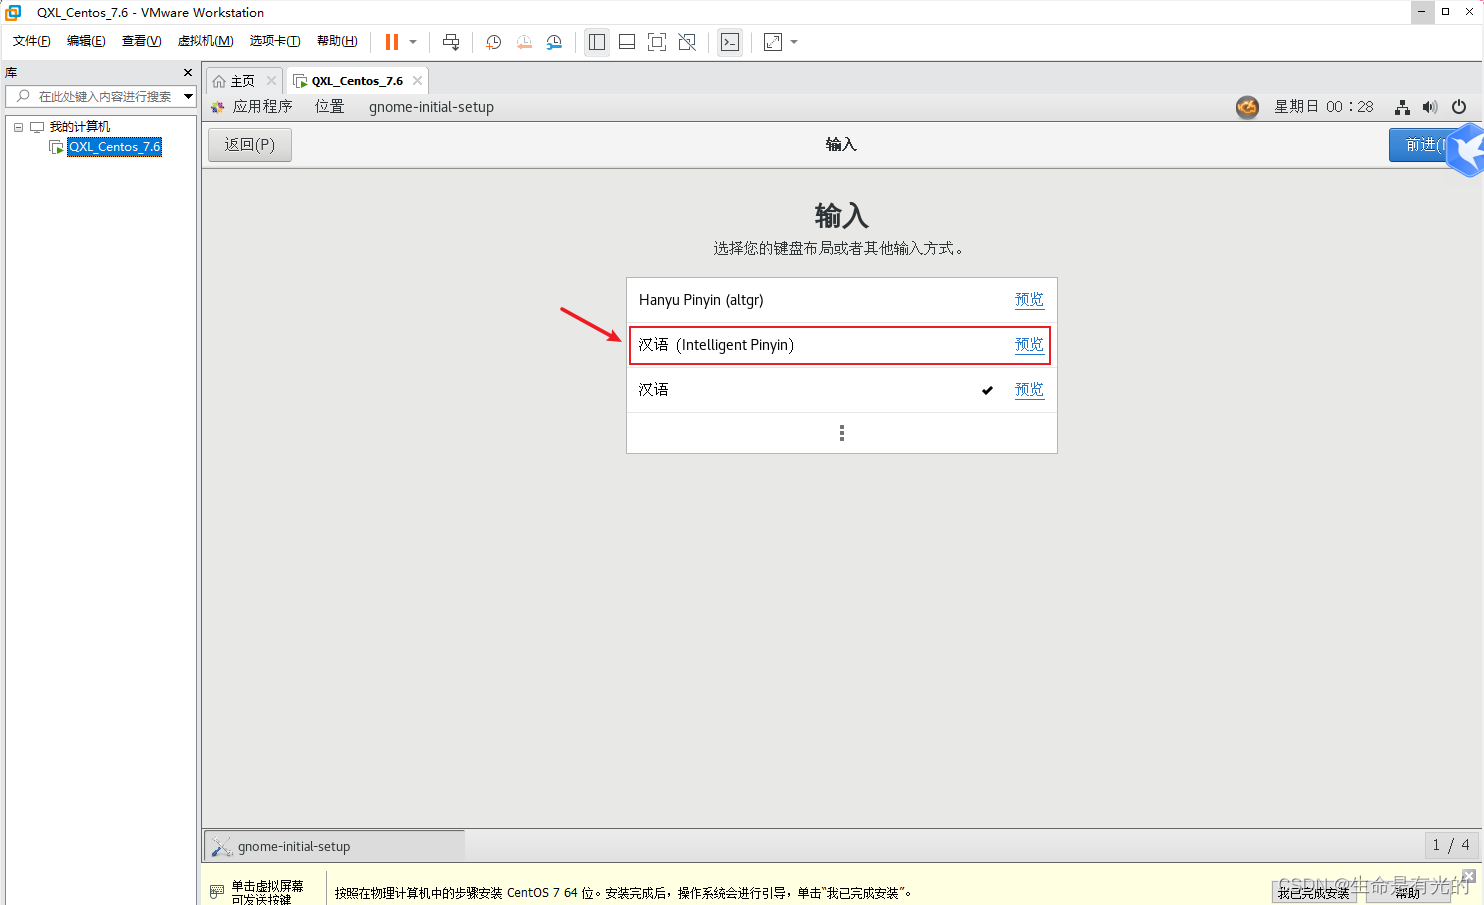Click the 帮助 button in the hint bar
Screen dimensions: 1484x905
pos(1408,893)
